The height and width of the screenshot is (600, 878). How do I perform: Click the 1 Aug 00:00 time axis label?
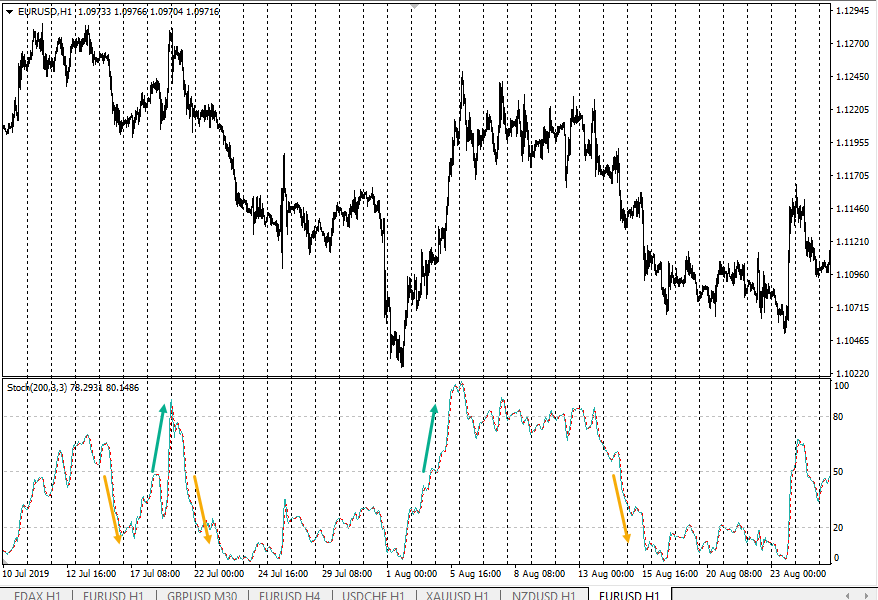[412, 574]
